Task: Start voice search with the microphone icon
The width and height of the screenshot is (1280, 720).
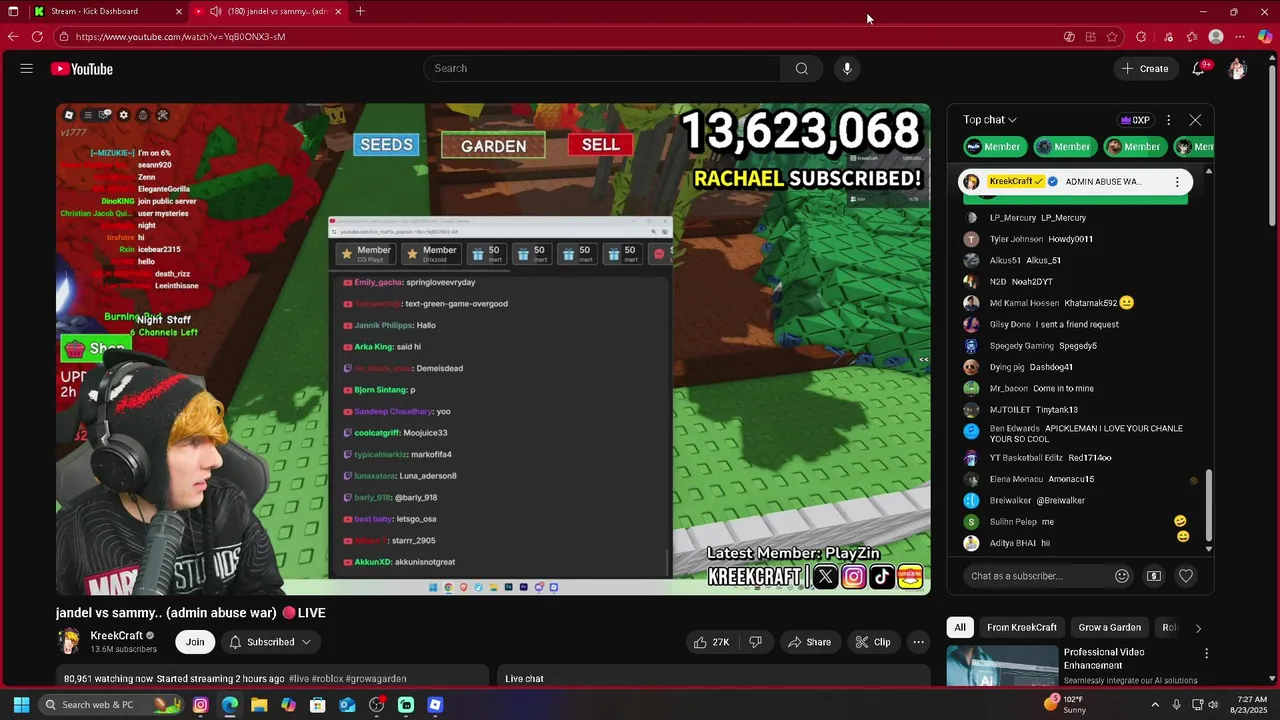Action: [x=847, y=68]
